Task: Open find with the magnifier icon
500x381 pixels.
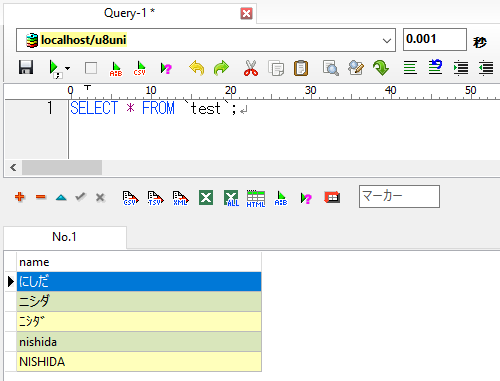Action: [331, 68]
